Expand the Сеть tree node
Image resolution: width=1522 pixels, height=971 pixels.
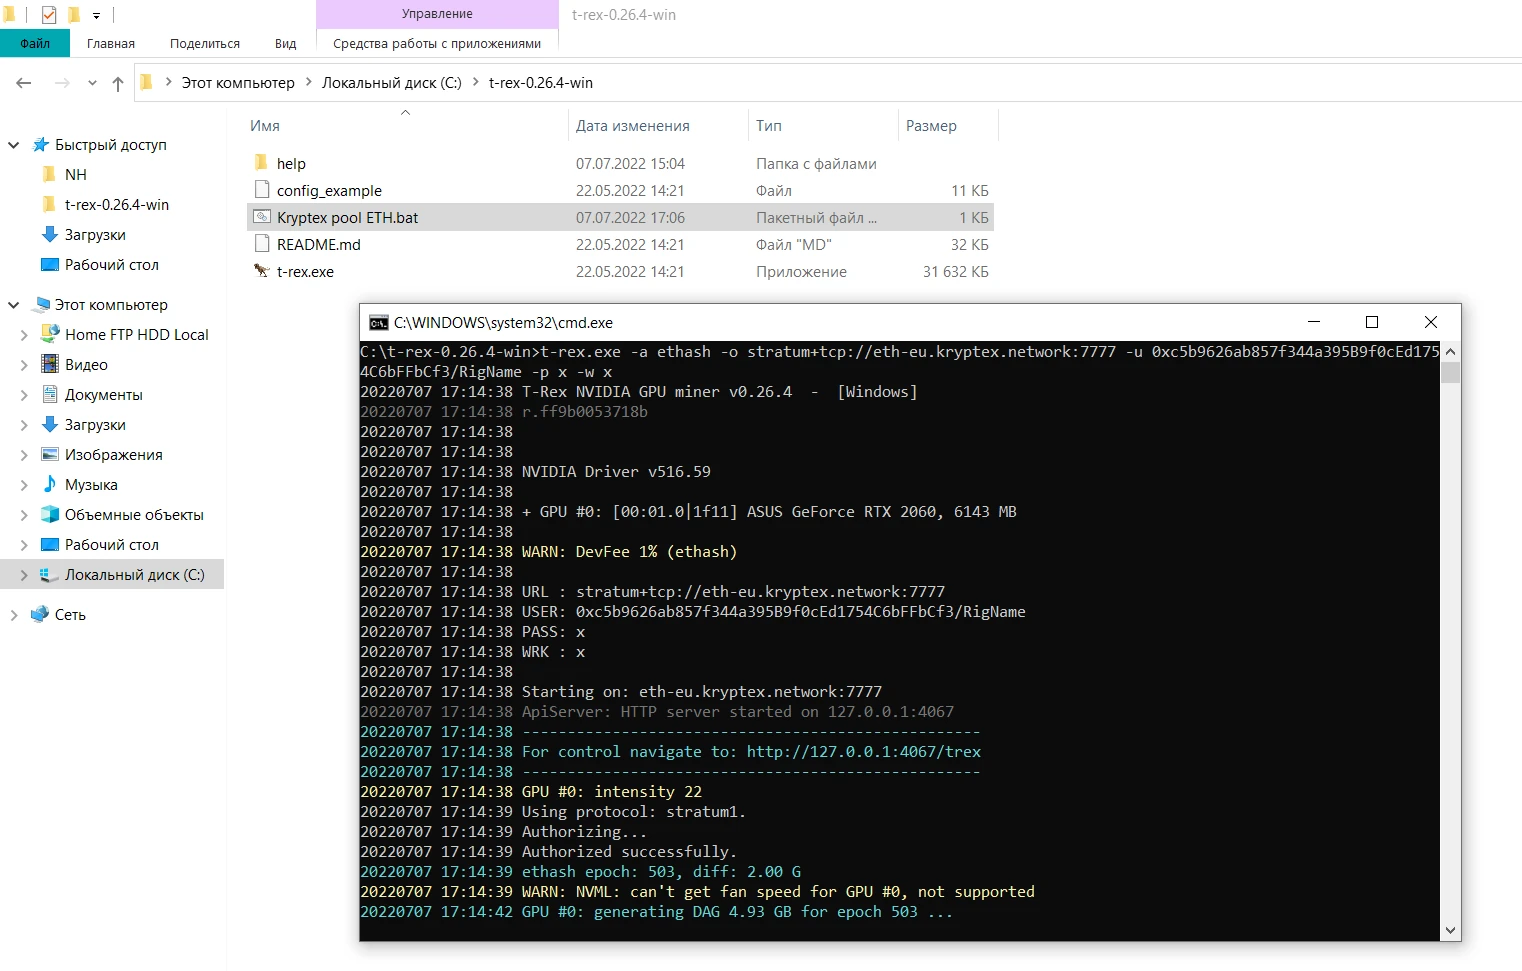14,615
